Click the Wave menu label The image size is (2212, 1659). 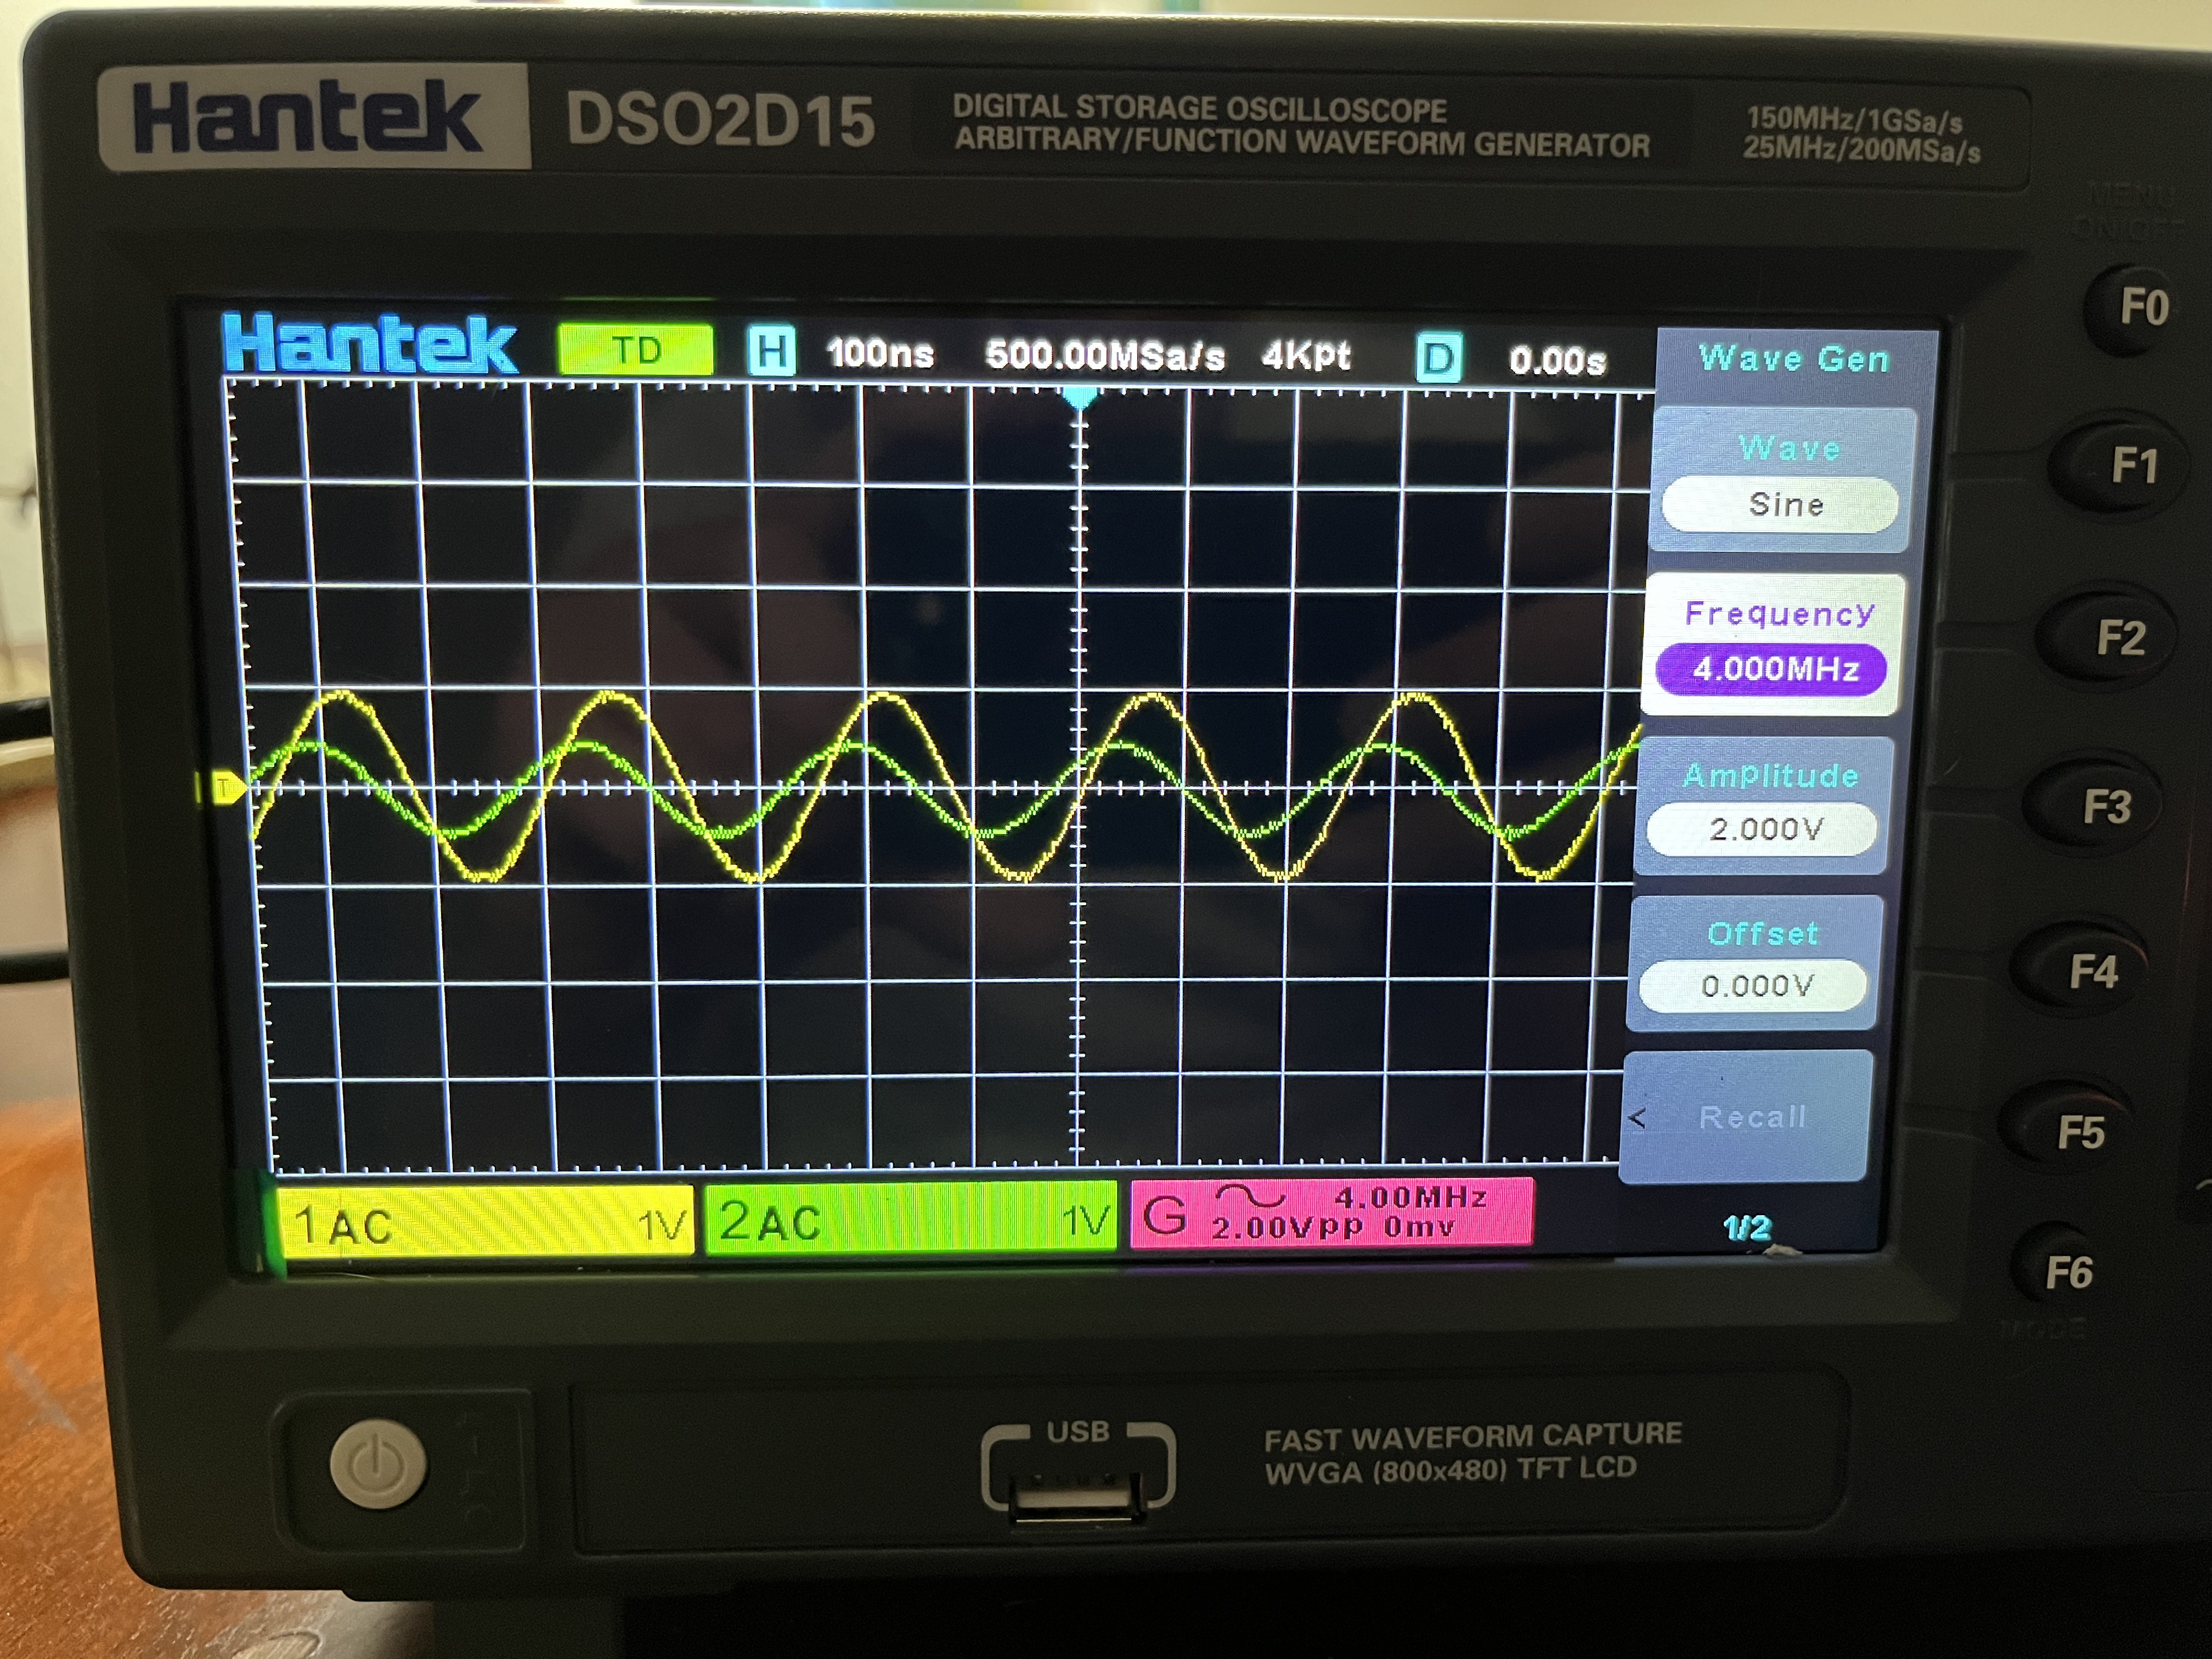[x=1790, y=449]
